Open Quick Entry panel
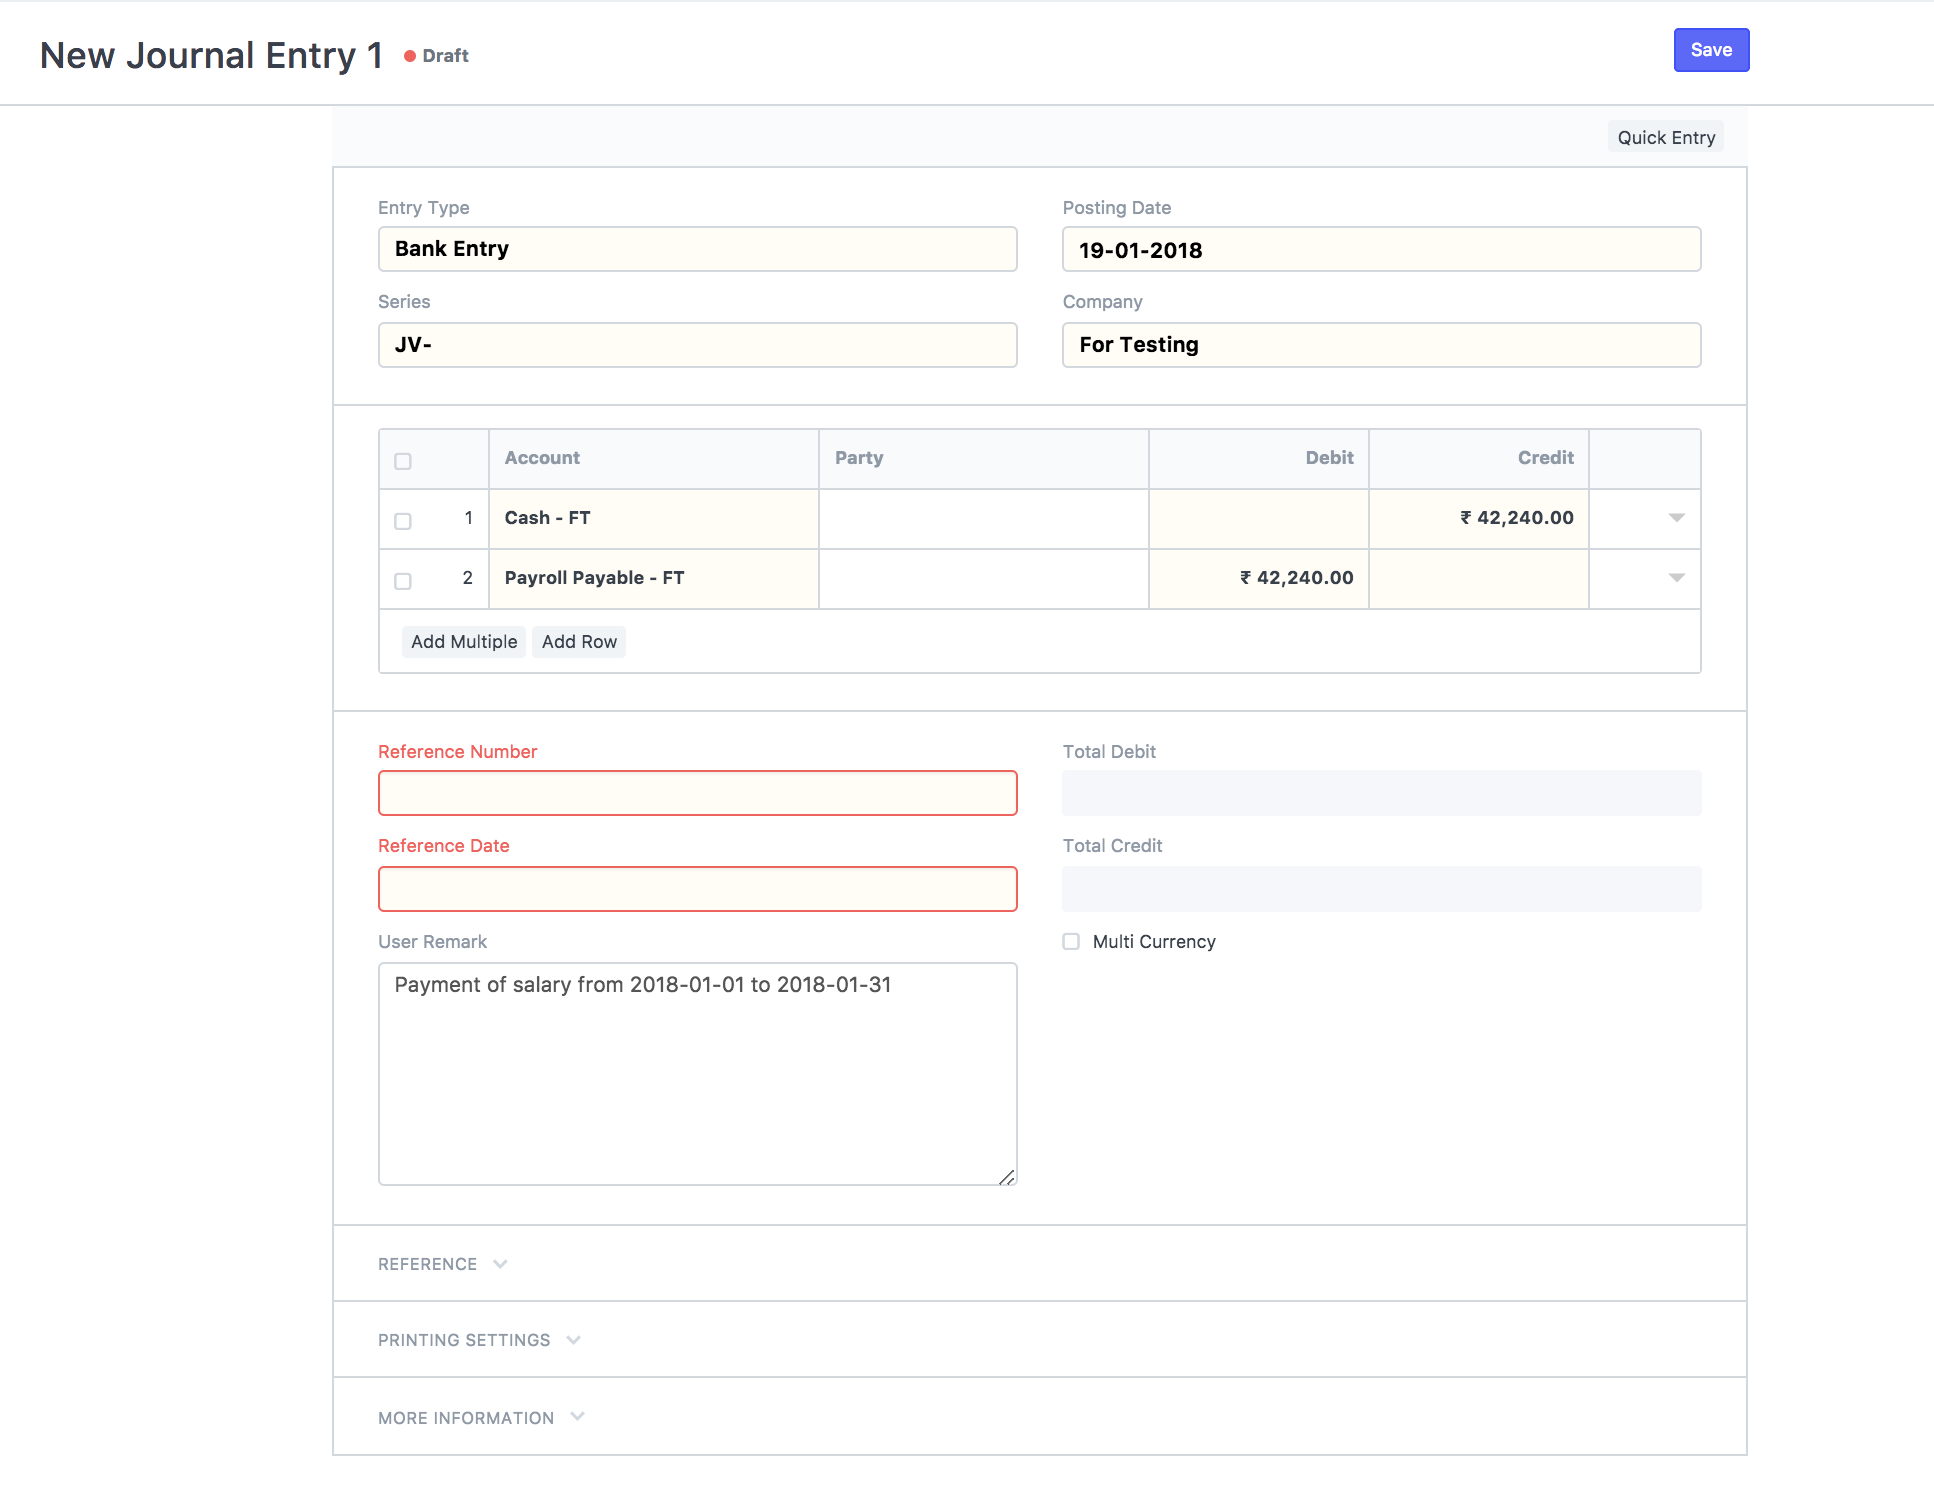 click(x=1667, y=138)
